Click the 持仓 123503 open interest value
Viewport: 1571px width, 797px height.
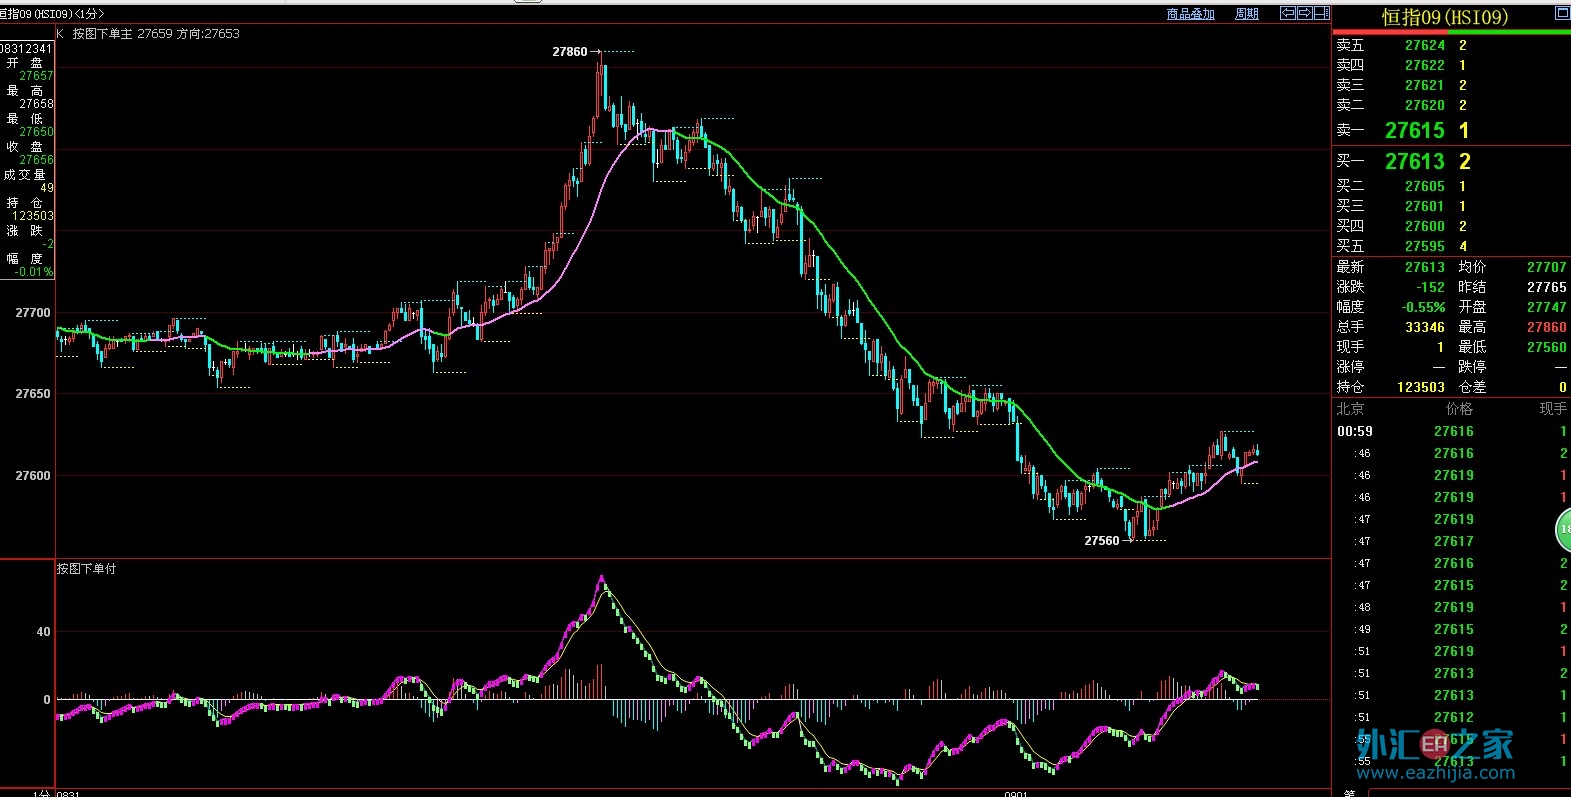pyautogui.click(x=1421, y=387)
